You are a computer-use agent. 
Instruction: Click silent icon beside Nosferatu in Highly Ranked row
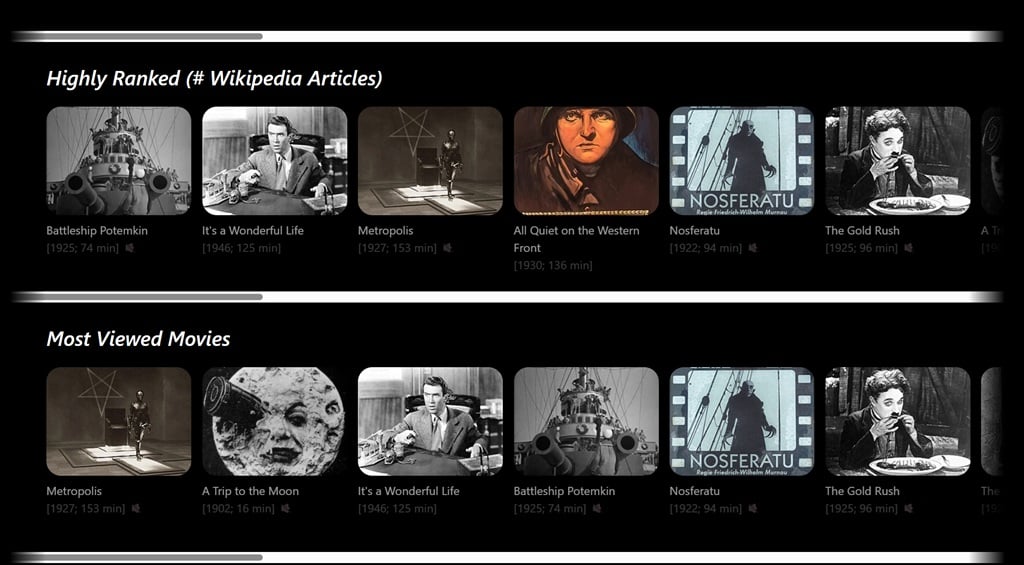point(752,248)
